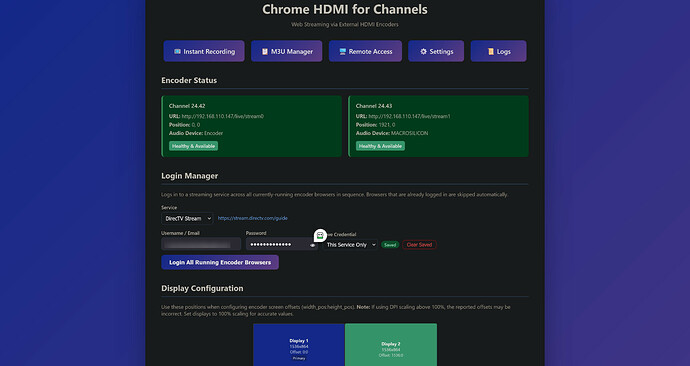Focus the Username / Email field
This screenshot has width=690, height=366.
point(201,244)
